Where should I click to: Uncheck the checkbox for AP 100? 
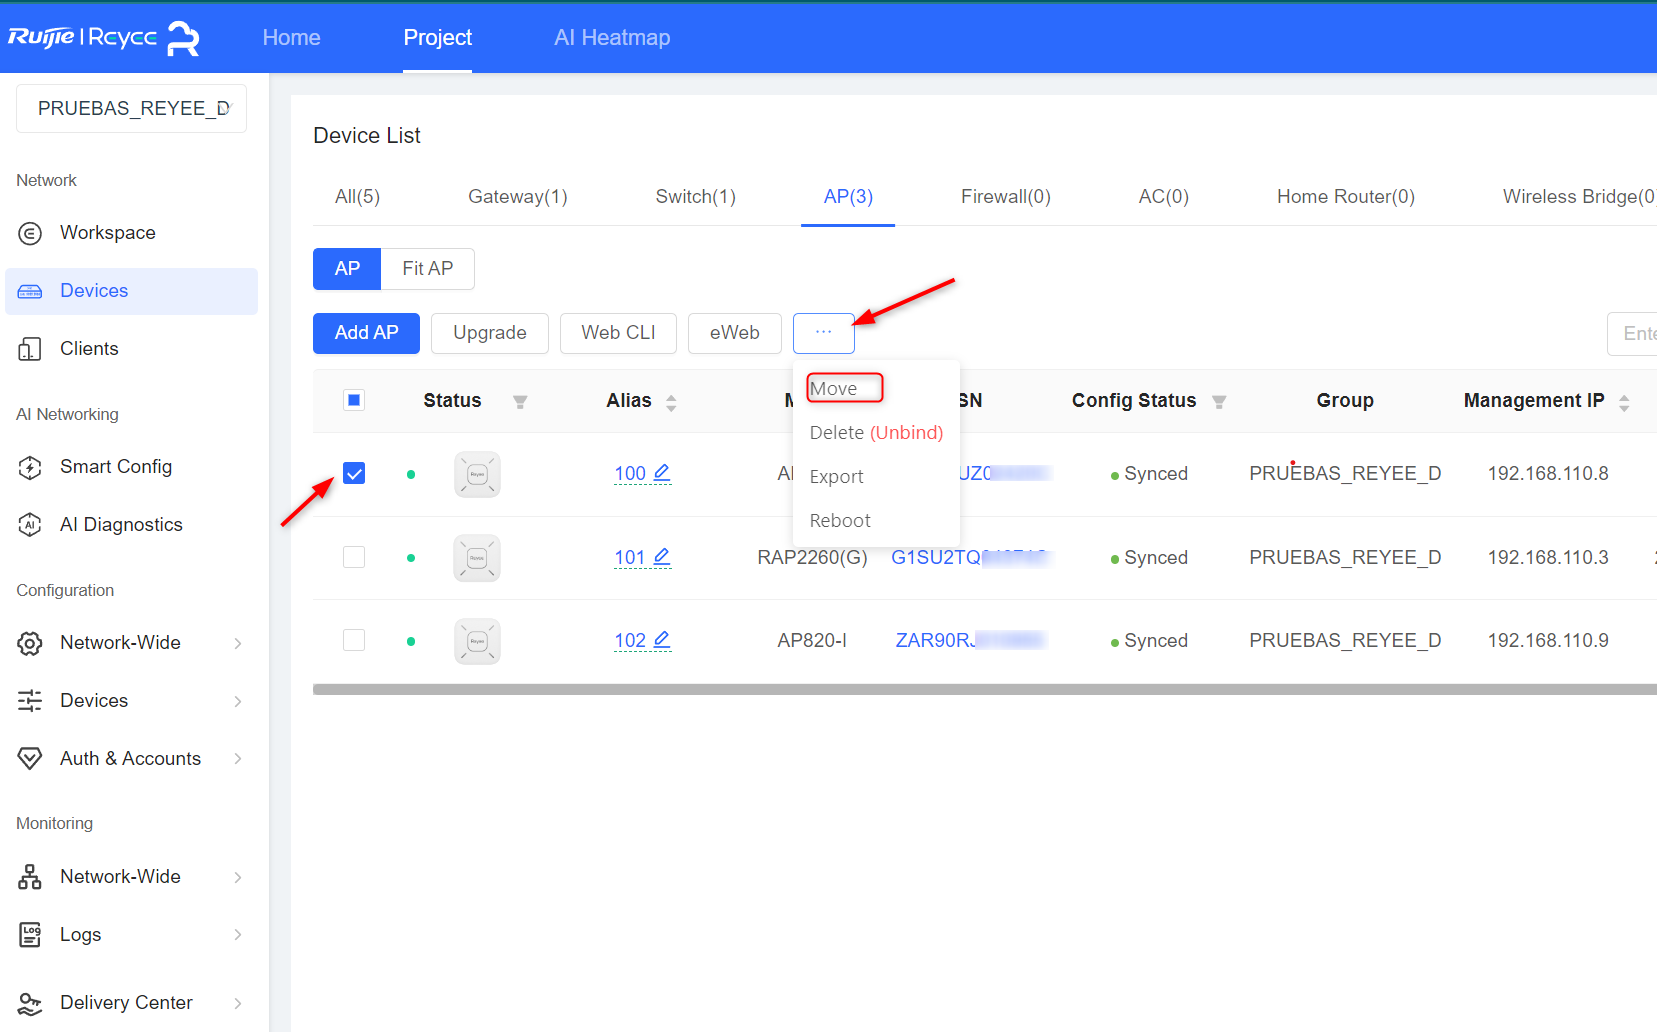click(x=354, y=473)
